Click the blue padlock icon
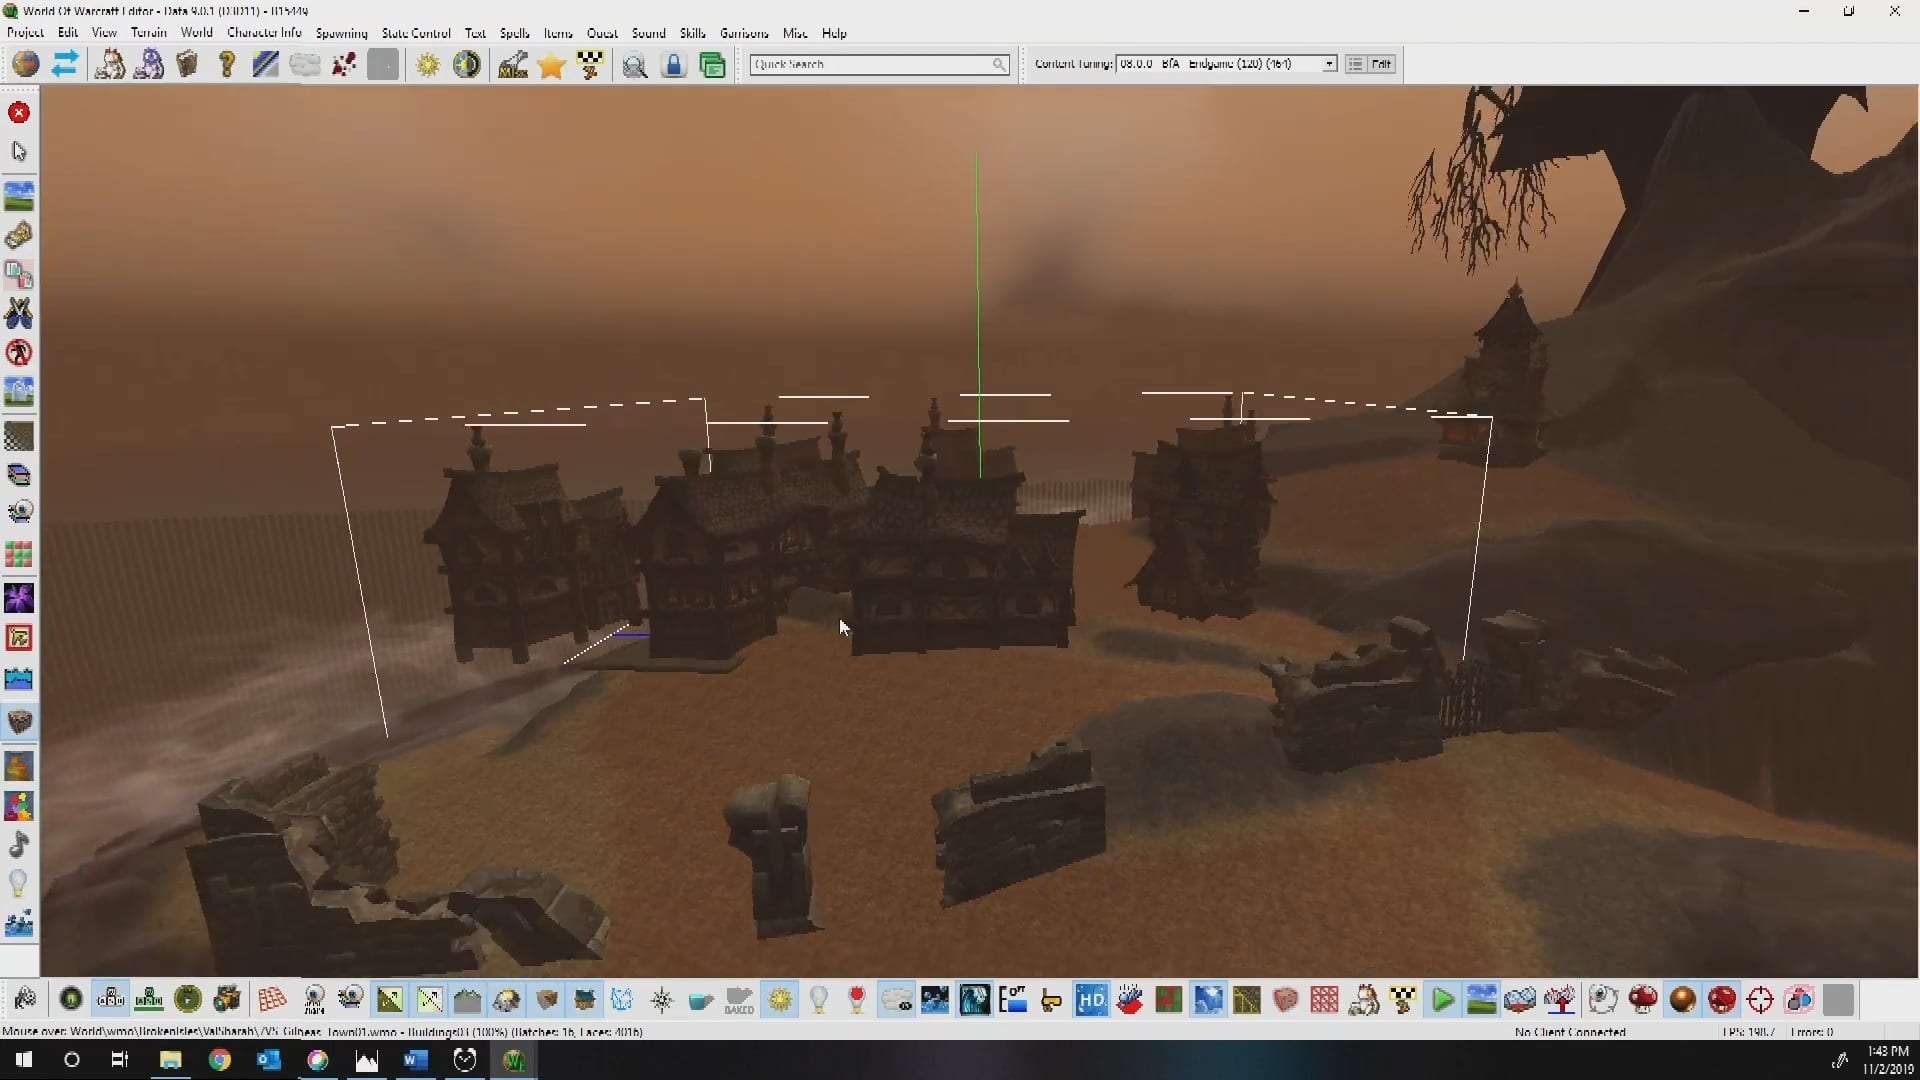Screen dimensions: 1920x1080 [674, 66]
